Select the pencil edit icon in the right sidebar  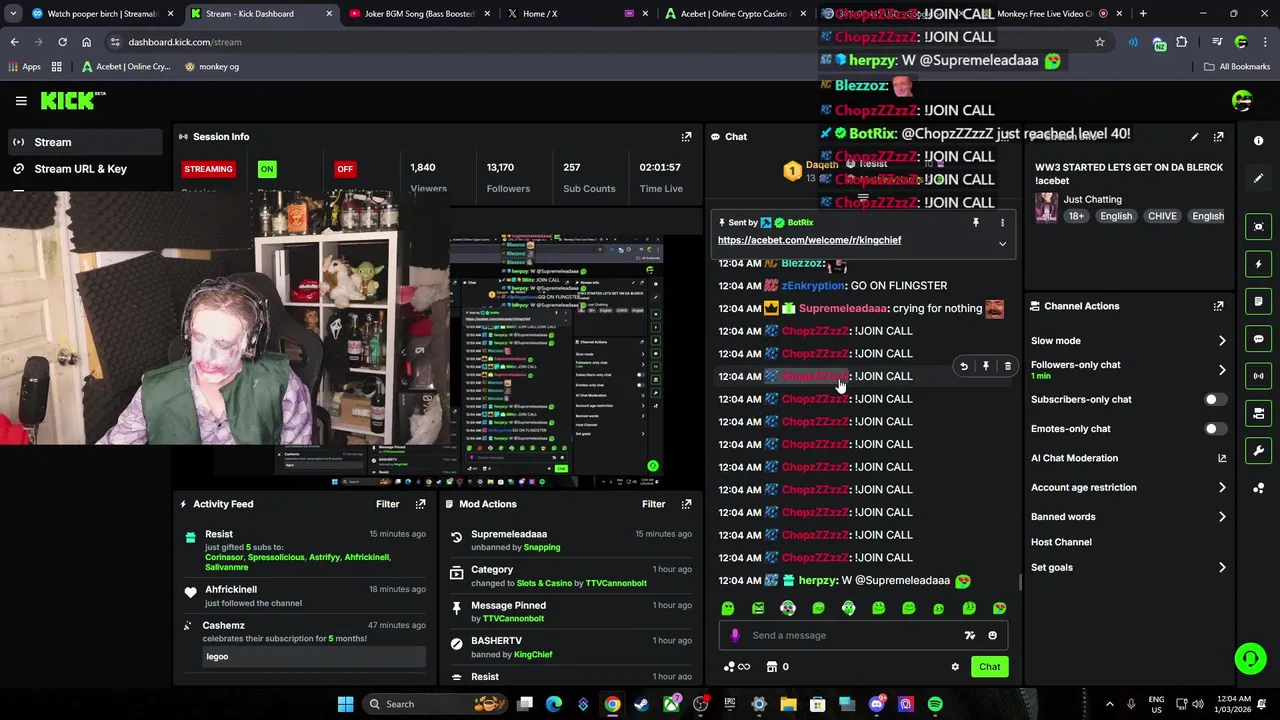point(1259,178)
